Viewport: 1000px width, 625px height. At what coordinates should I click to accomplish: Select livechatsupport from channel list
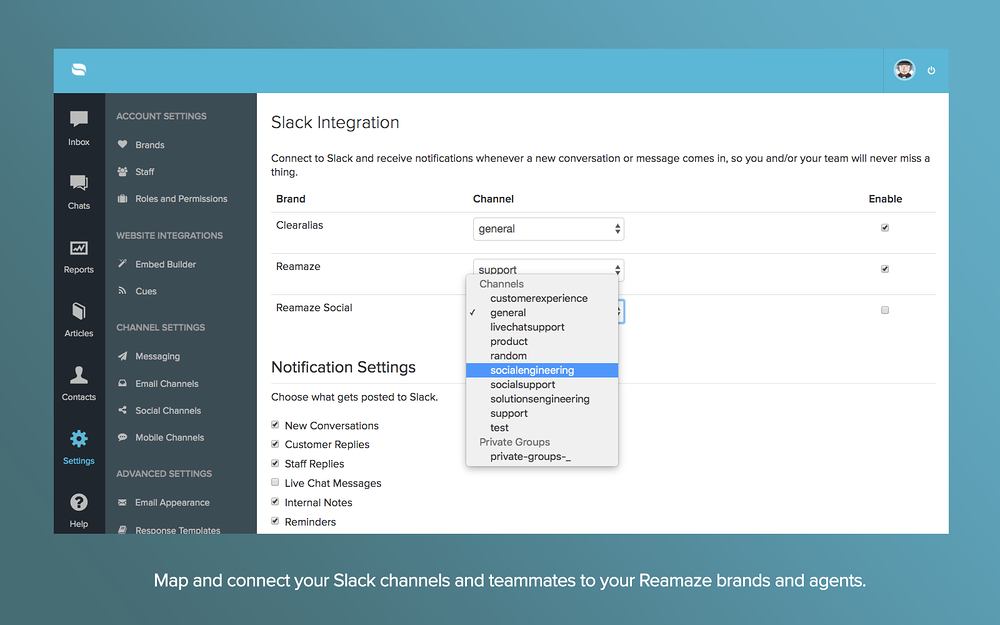coord(542,327)
